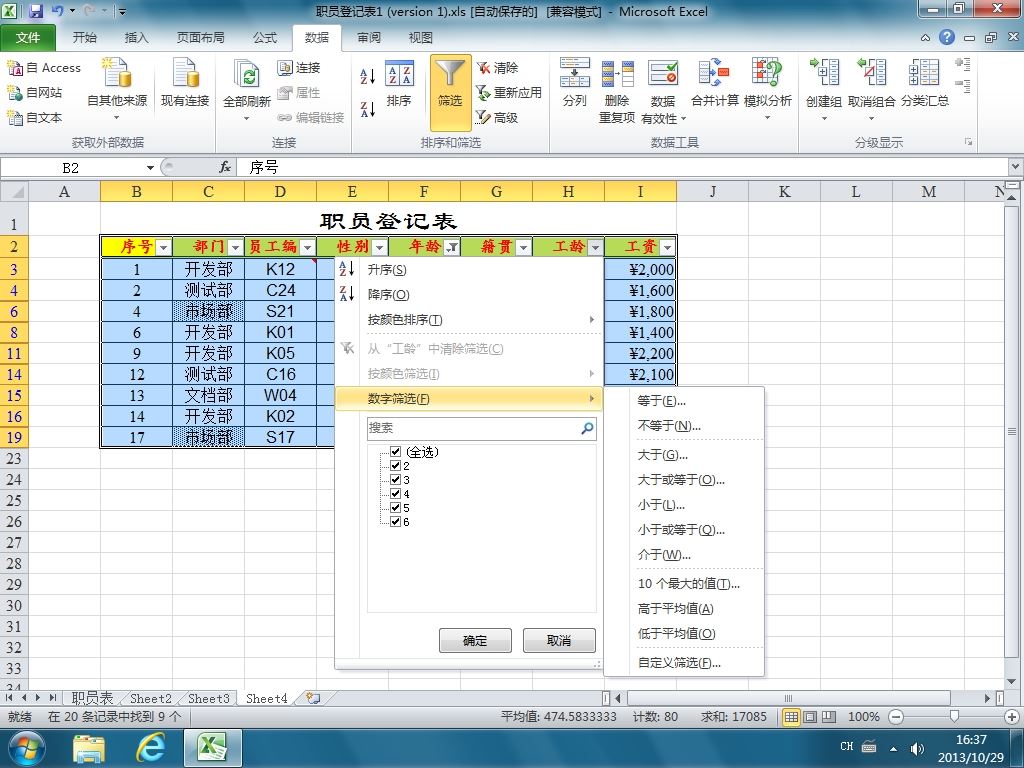1024x768 pixels.
Task: Open 高级 advanced filter
Action: pyautogui.click(x=497, y=118)
